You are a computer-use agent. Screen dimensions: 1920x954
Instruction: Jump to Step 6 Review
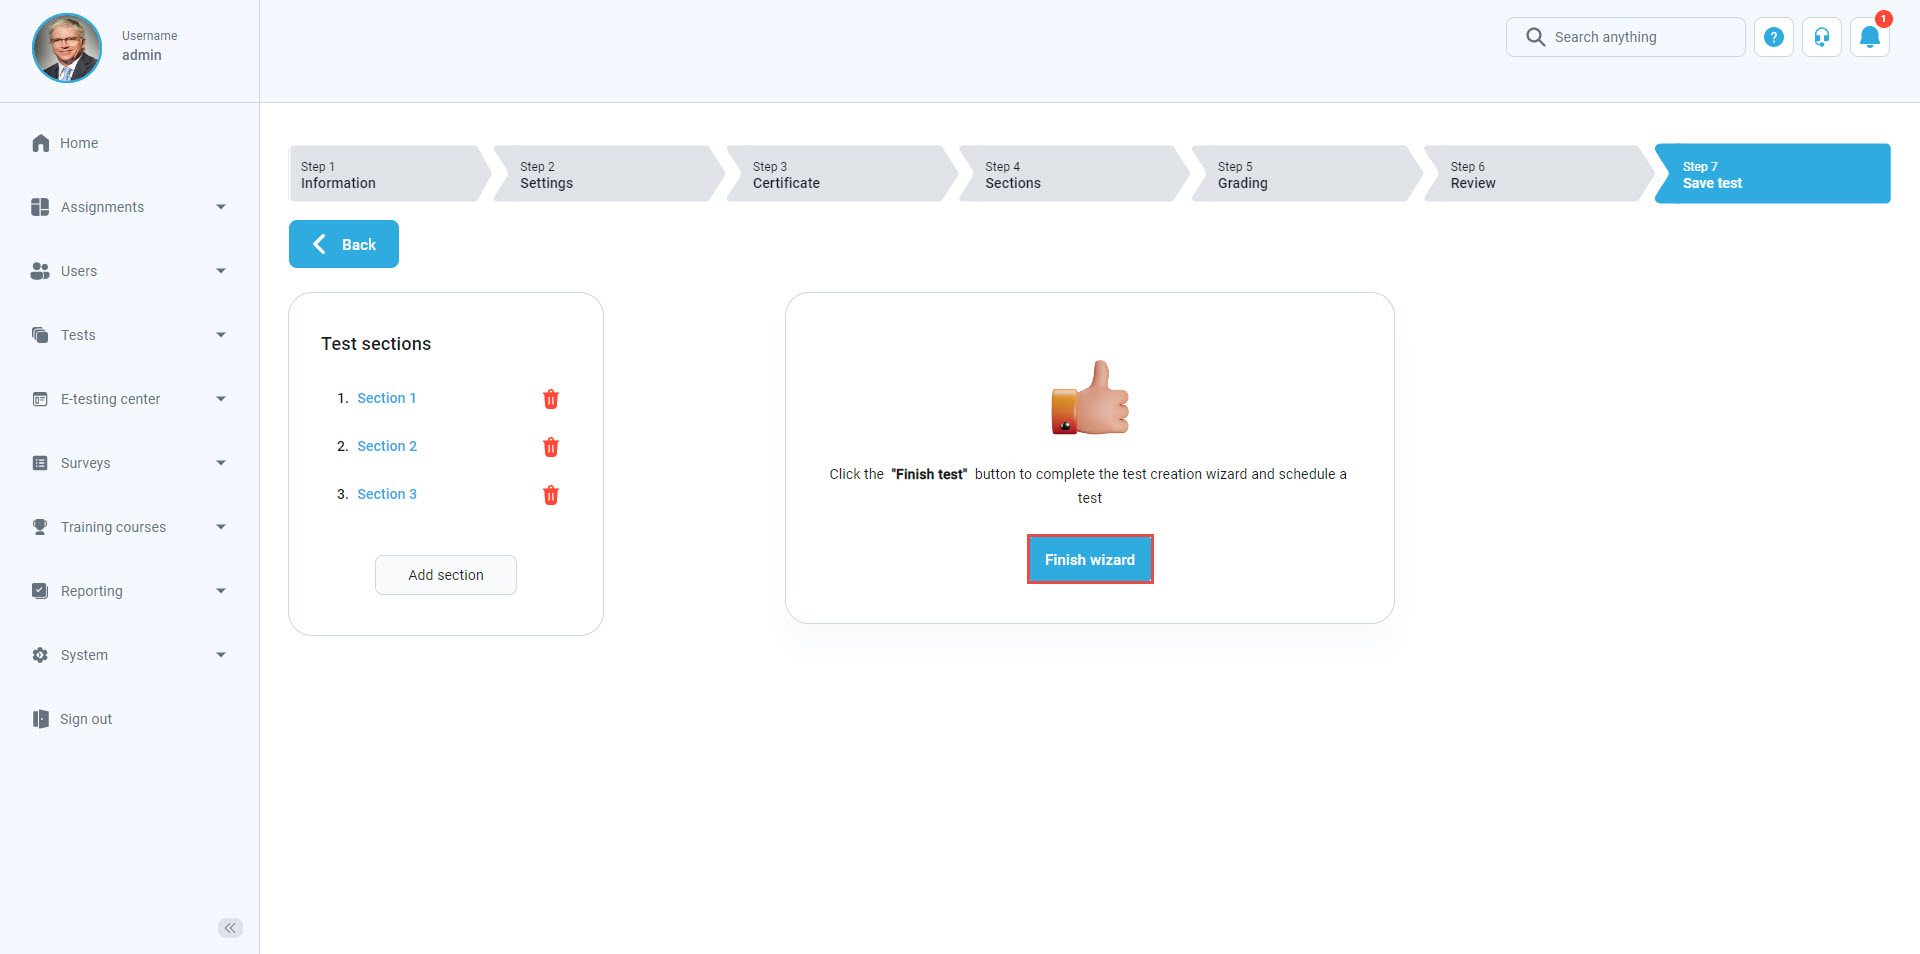(x=1535, y=175)
